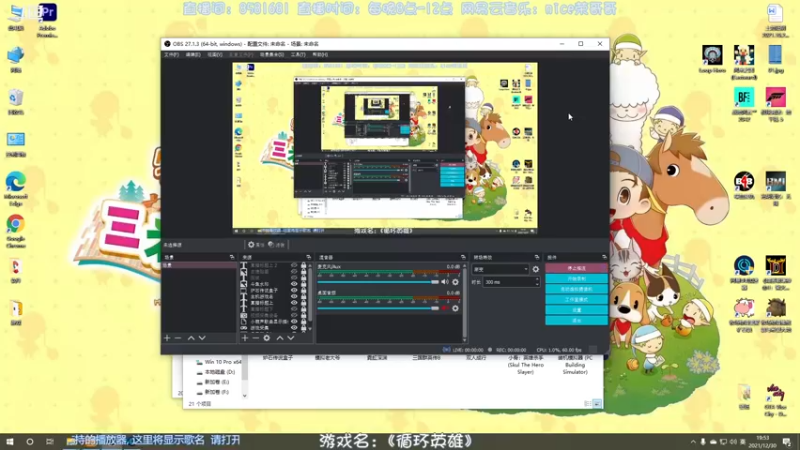Toggle visibility of 炉石传说盒子 source
Viewport: 800px width, 450px height.
[294, 290]
